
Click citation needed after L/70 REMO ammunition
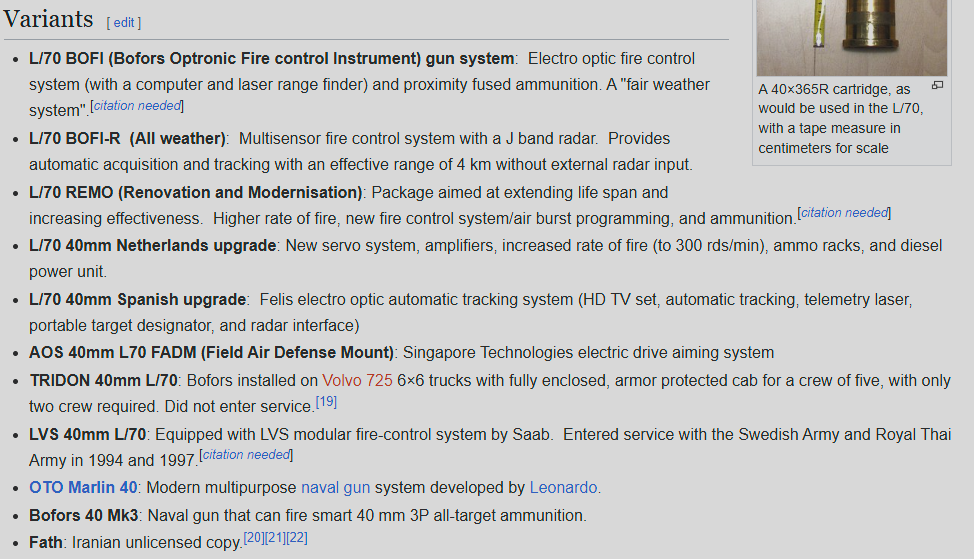coord(844,213)
